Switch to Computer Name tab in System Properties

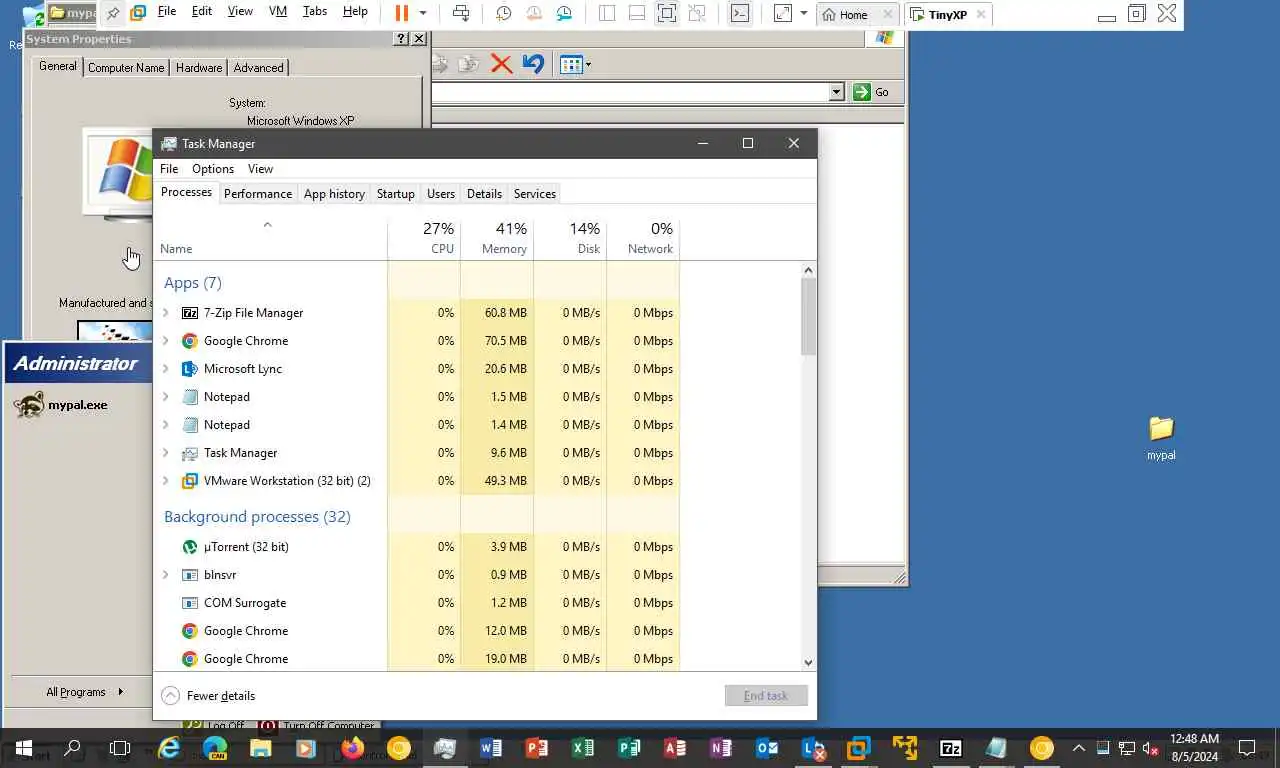[x=126, y=67]
